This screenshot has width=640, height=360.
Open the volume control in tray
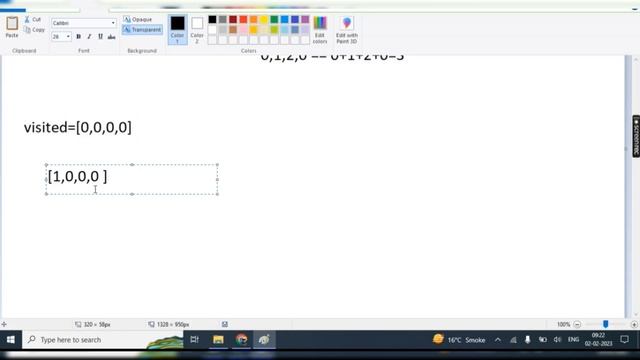[x=557, y=340]
